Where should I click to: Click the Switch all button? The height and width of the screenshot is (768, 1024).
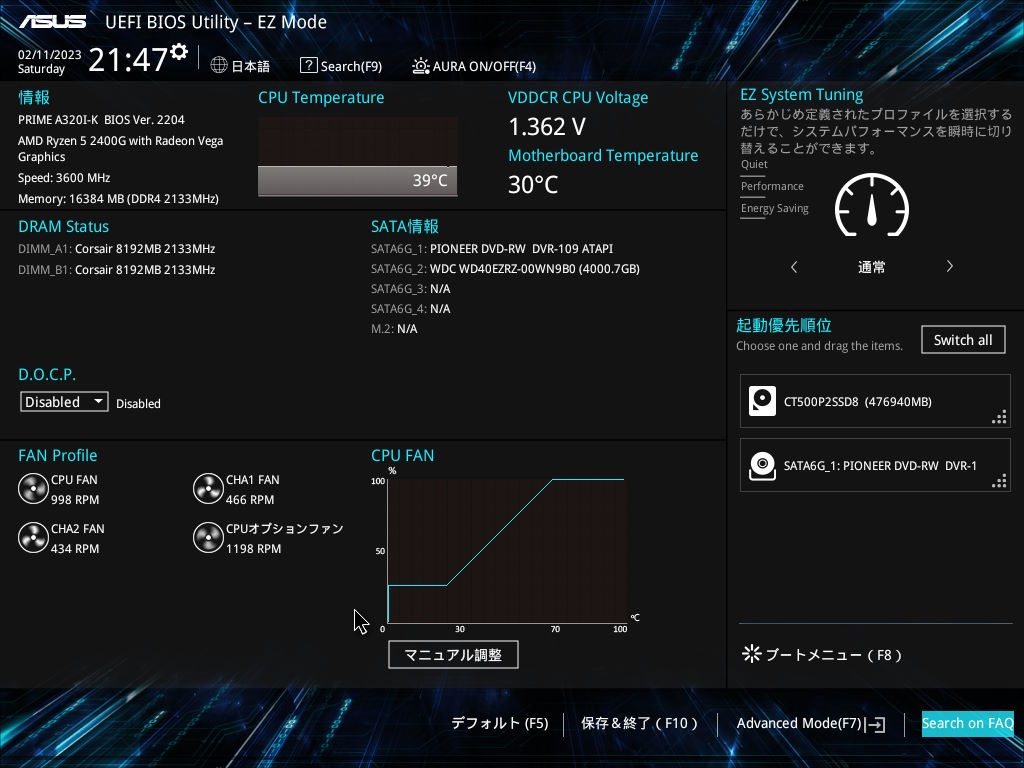point(963,340)
